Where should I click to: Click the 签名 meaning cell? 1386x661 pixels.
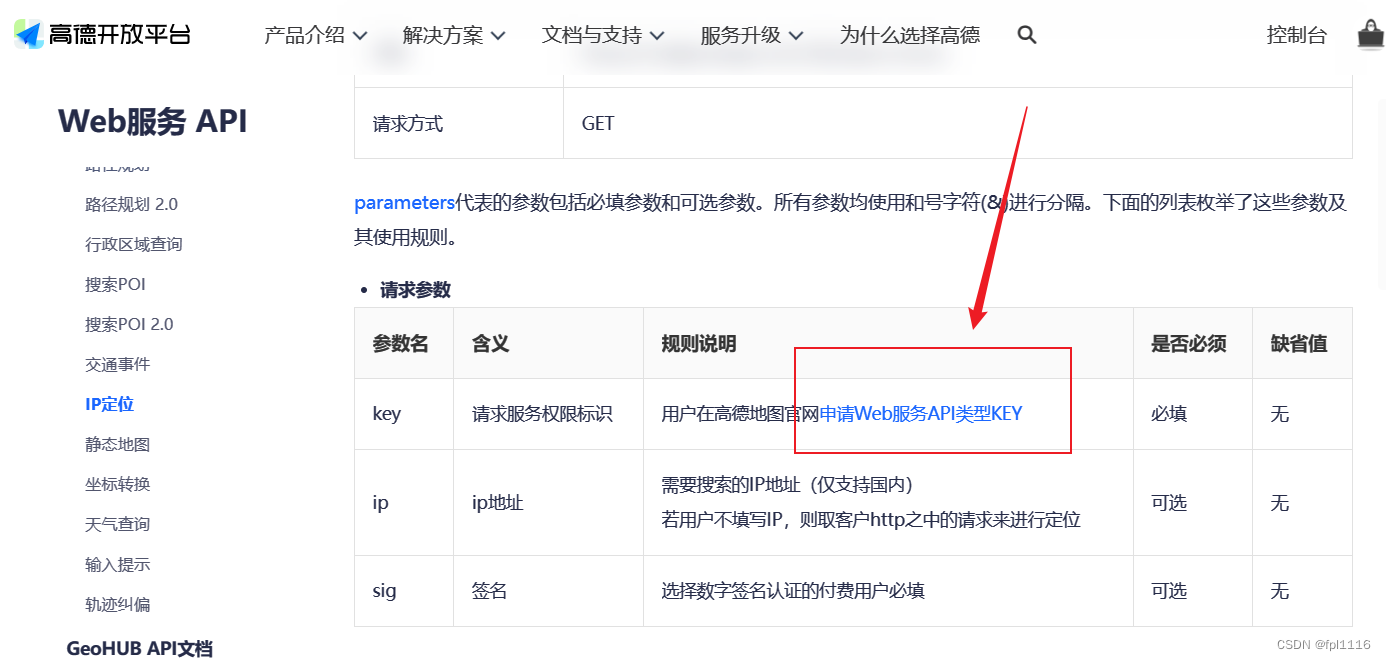point(548,591)
